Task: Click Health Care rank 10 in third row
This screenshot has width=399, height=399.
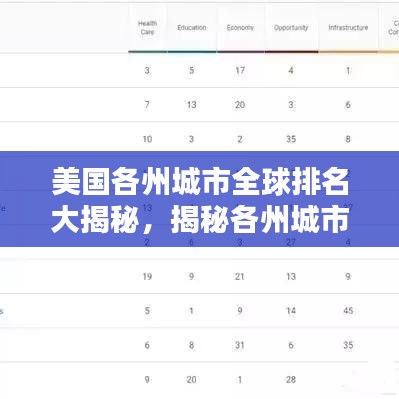Action: (147, 139)
